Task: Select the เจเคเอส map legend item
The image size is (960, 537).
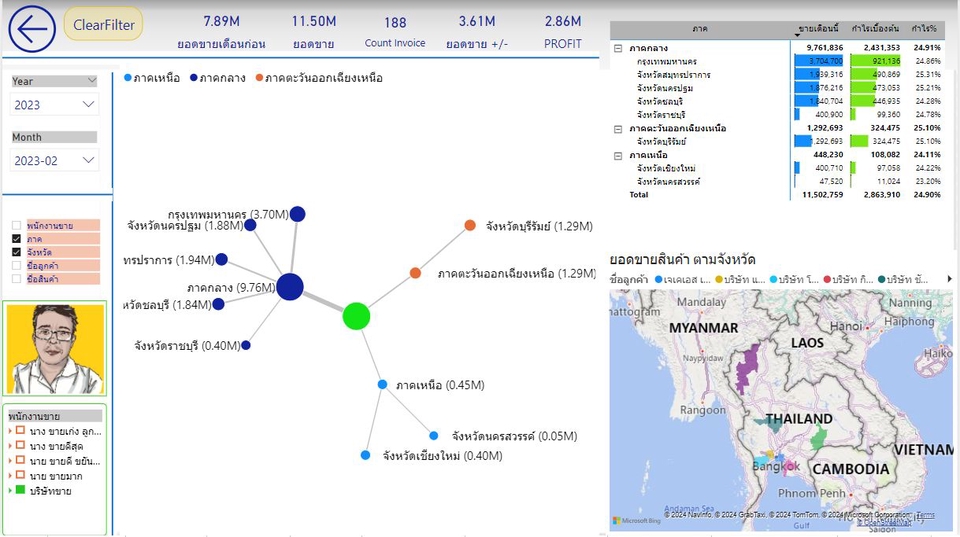Action: (682, 279)
